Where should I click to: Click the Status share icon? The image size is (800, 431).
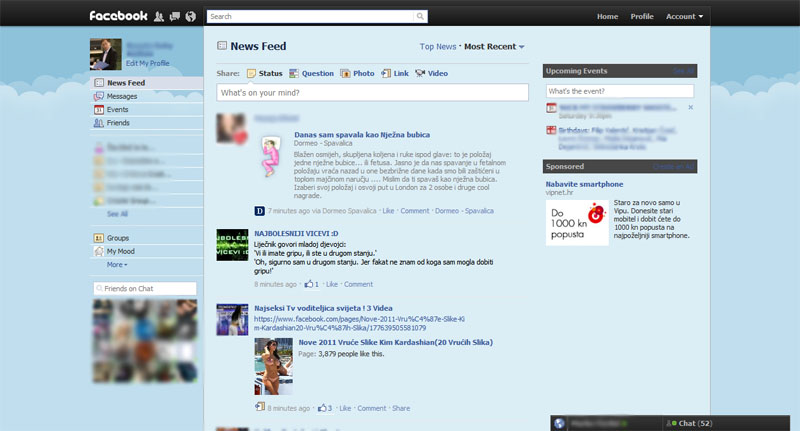pos(251,73)
